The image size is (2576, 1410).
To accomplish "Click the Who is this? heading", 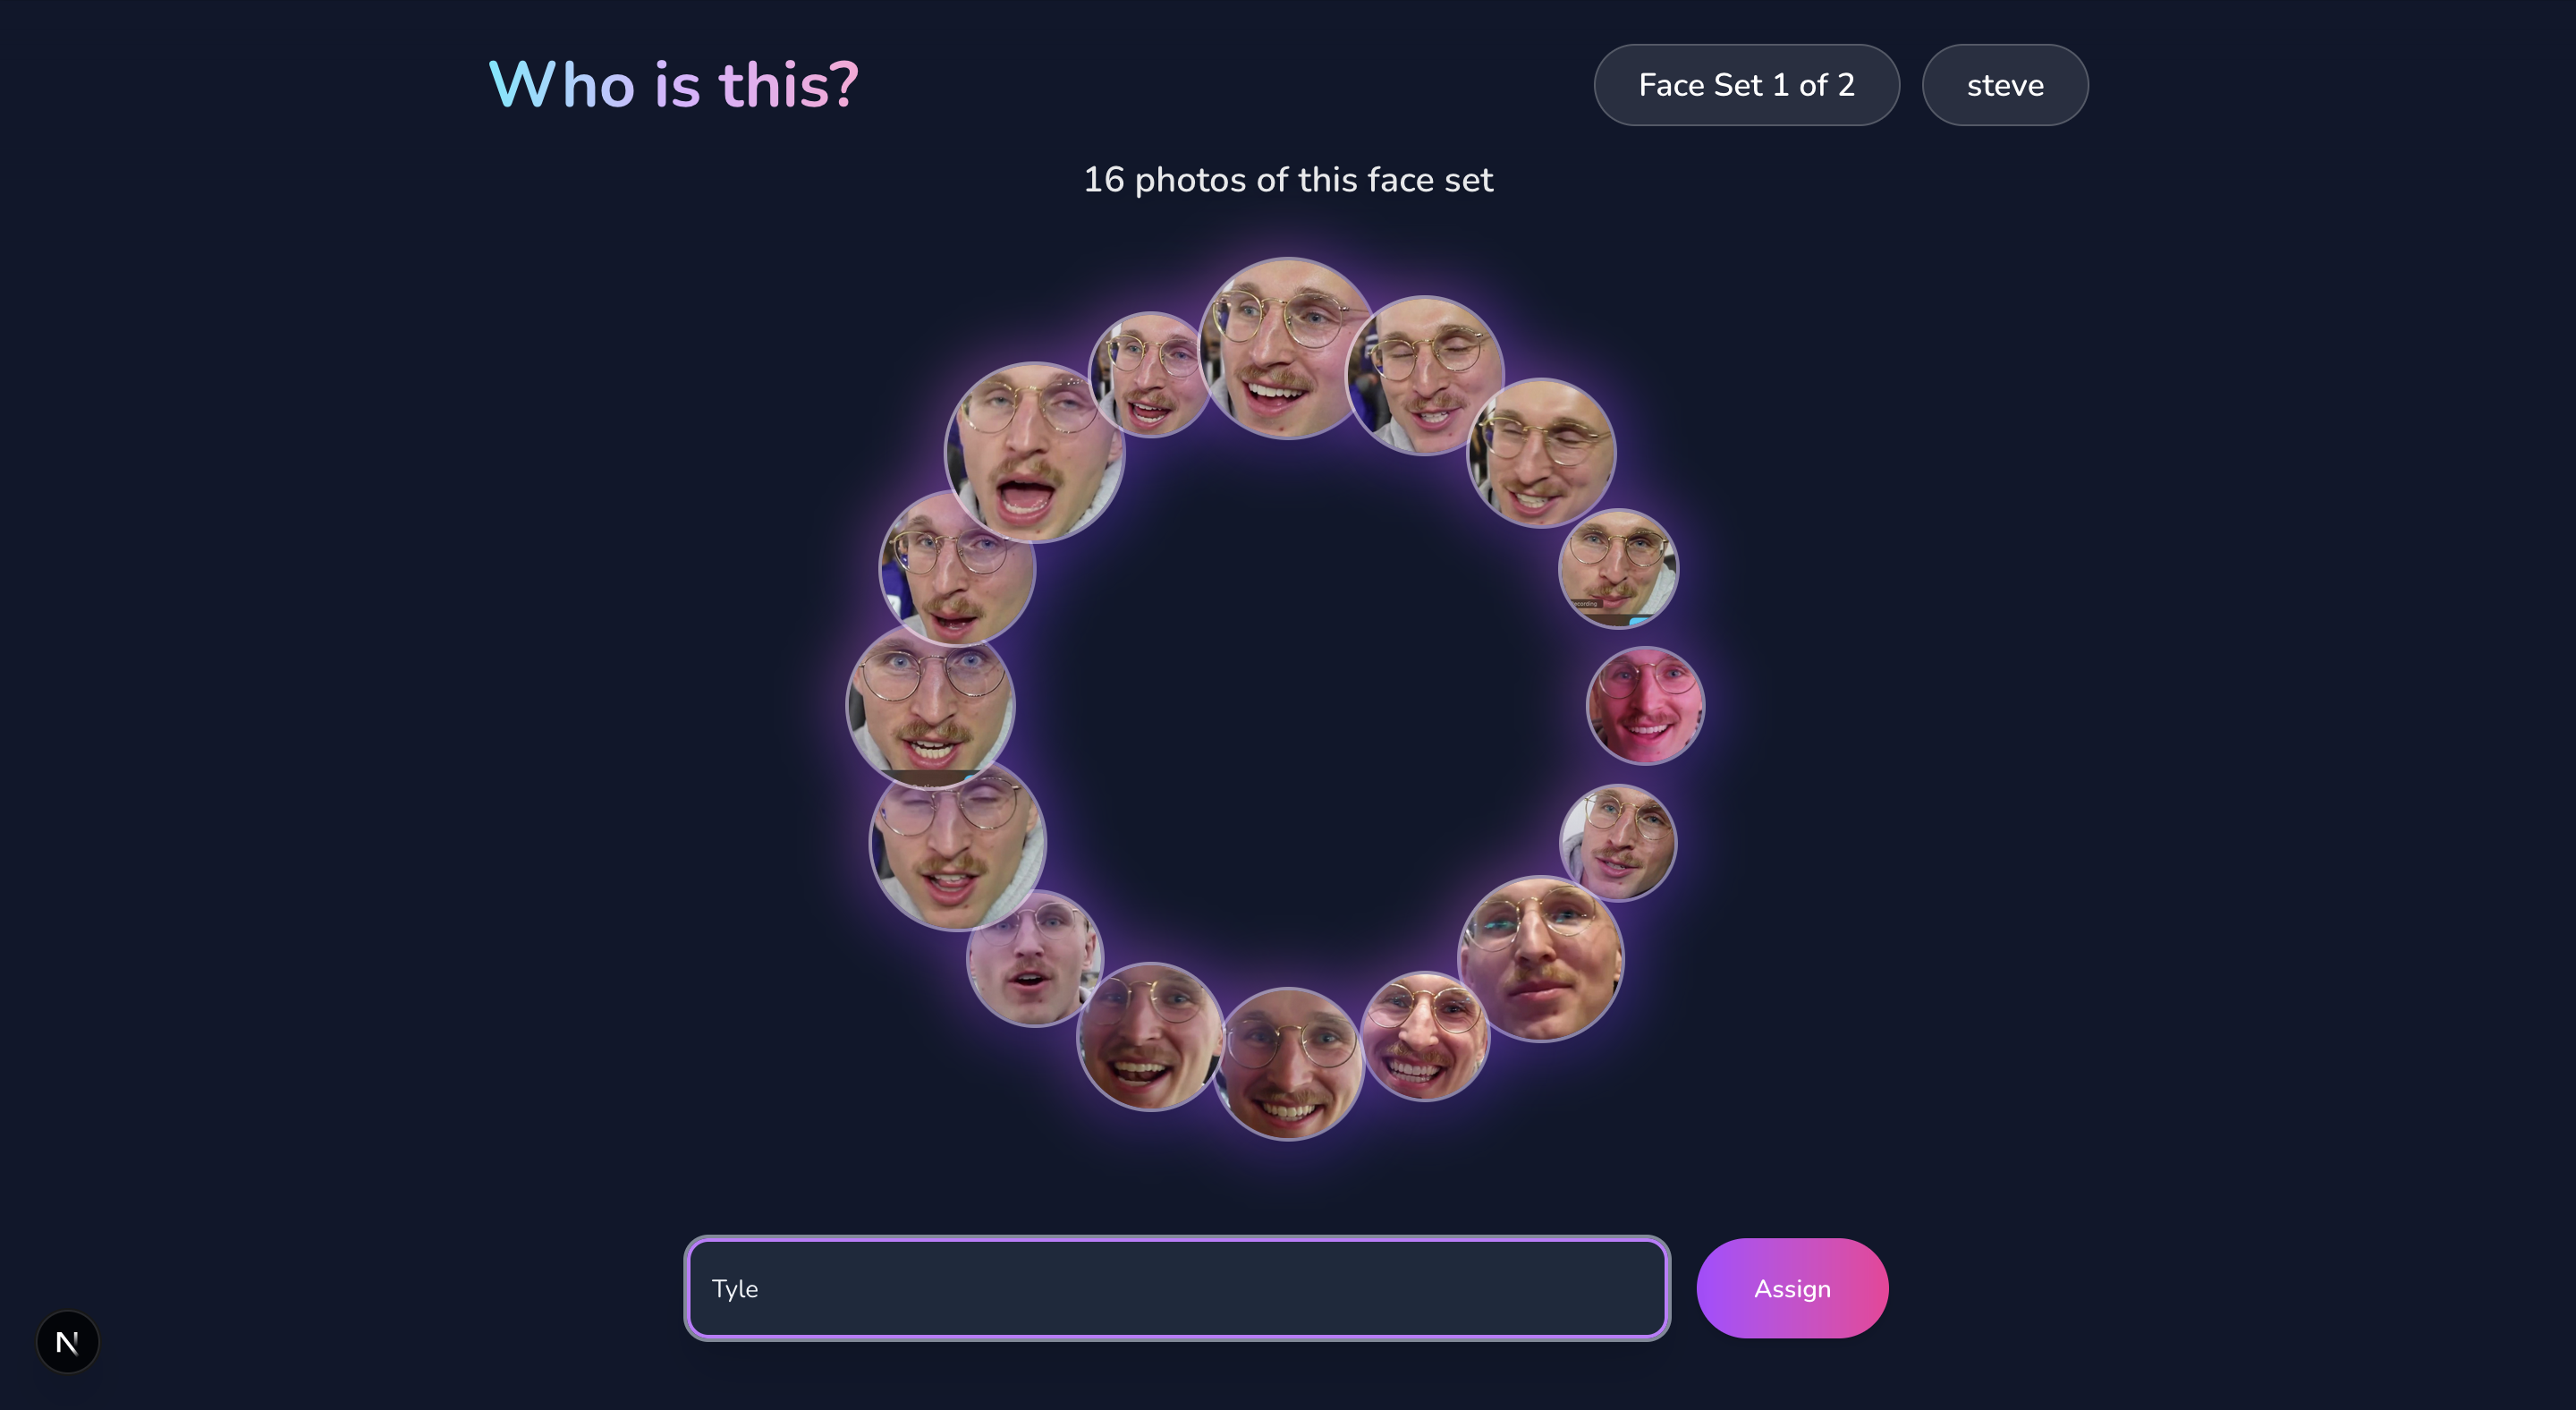I will tap(674, 85).
